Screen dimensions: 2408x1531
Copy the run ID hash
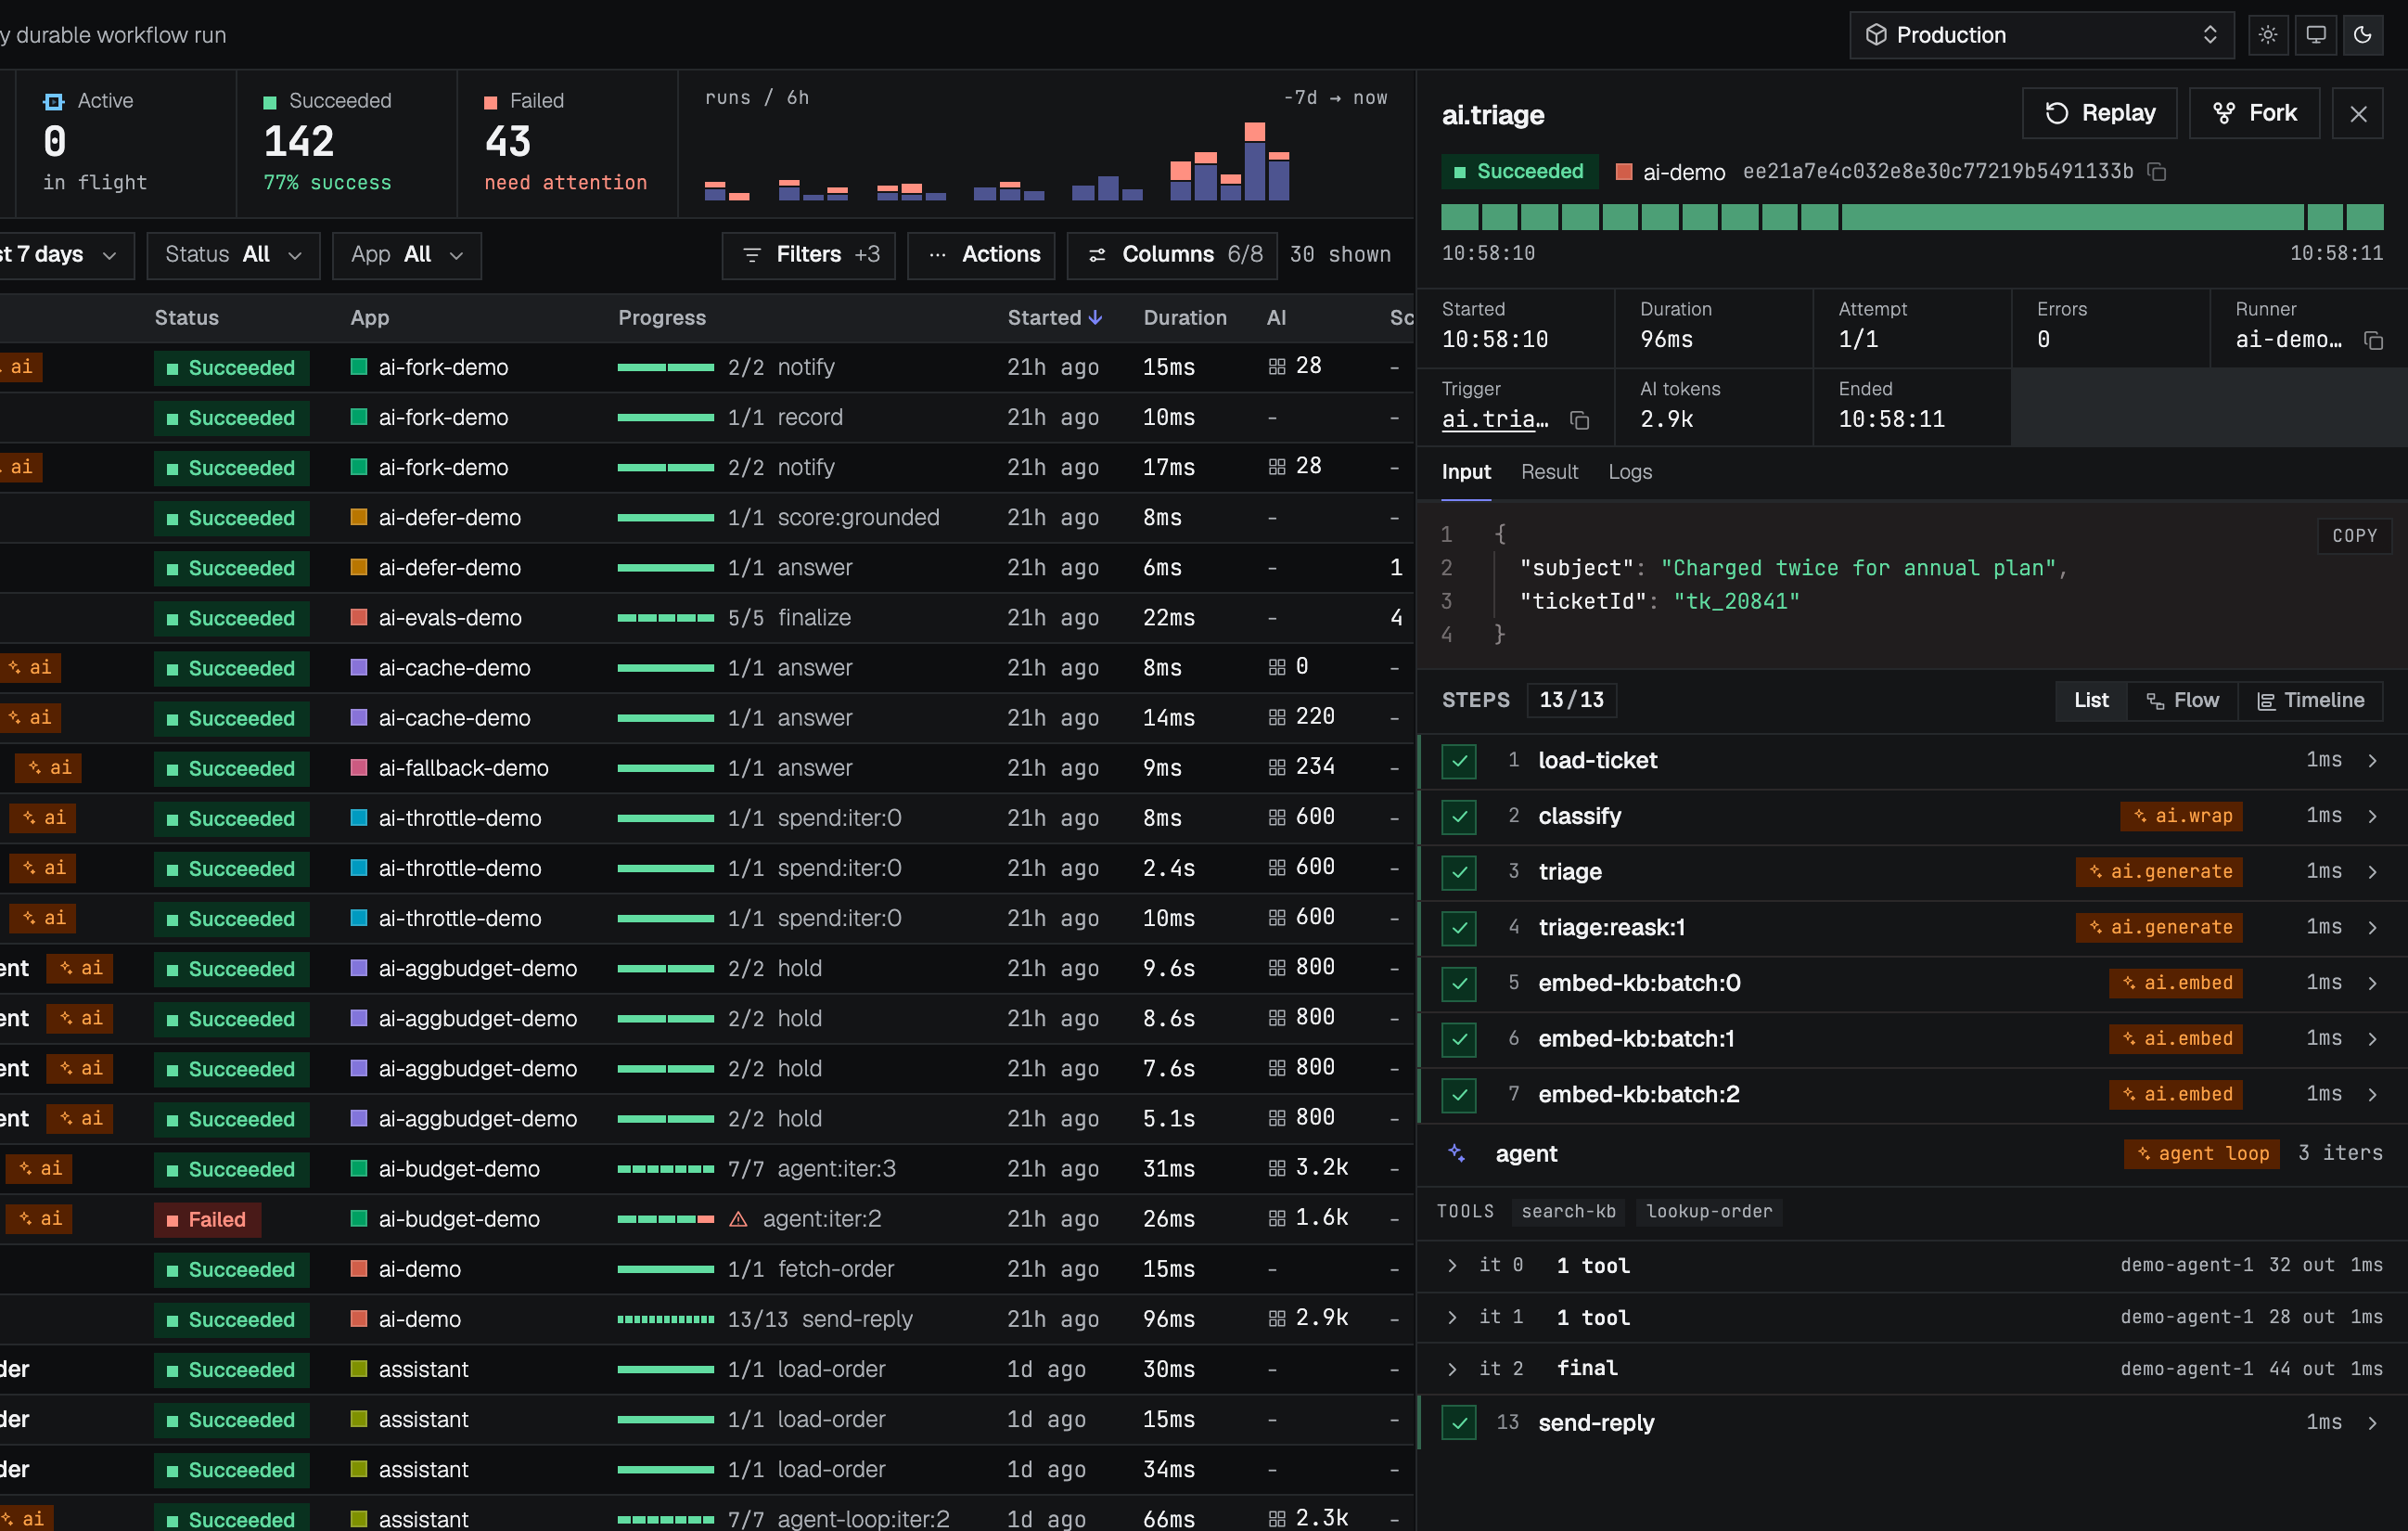[2158, 172]
